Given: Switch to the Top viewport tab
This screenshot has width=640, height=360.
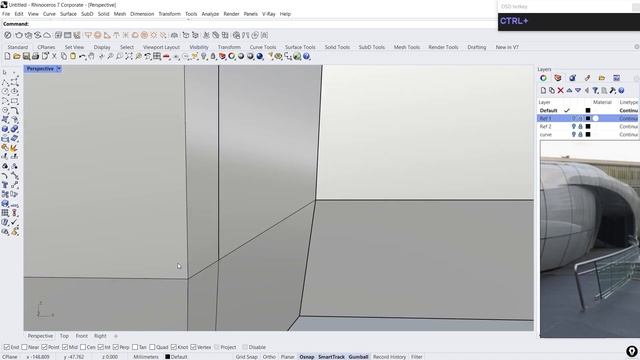Looking at the screenshot, I should click(x=64, y=336).
